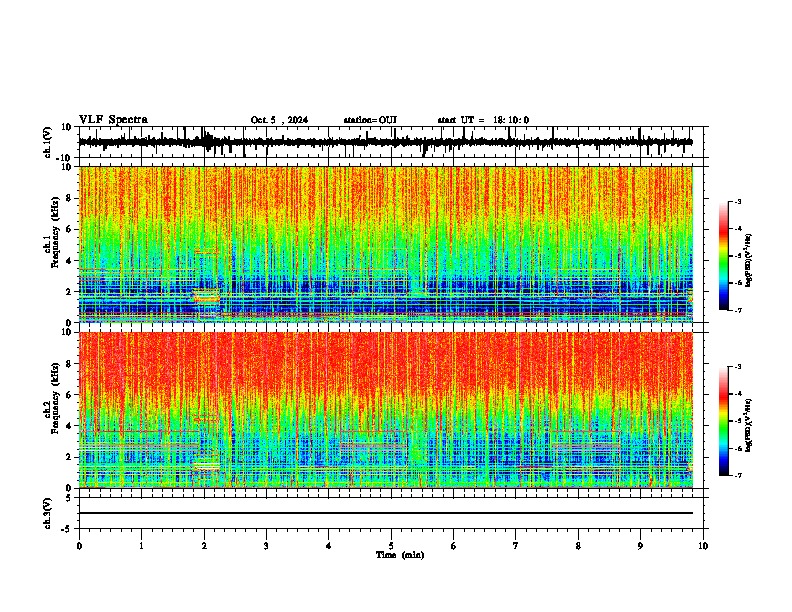Click time axis tick label '2'
The width and height of the screenshot is (792, 612).
click(x=204, y=546)
